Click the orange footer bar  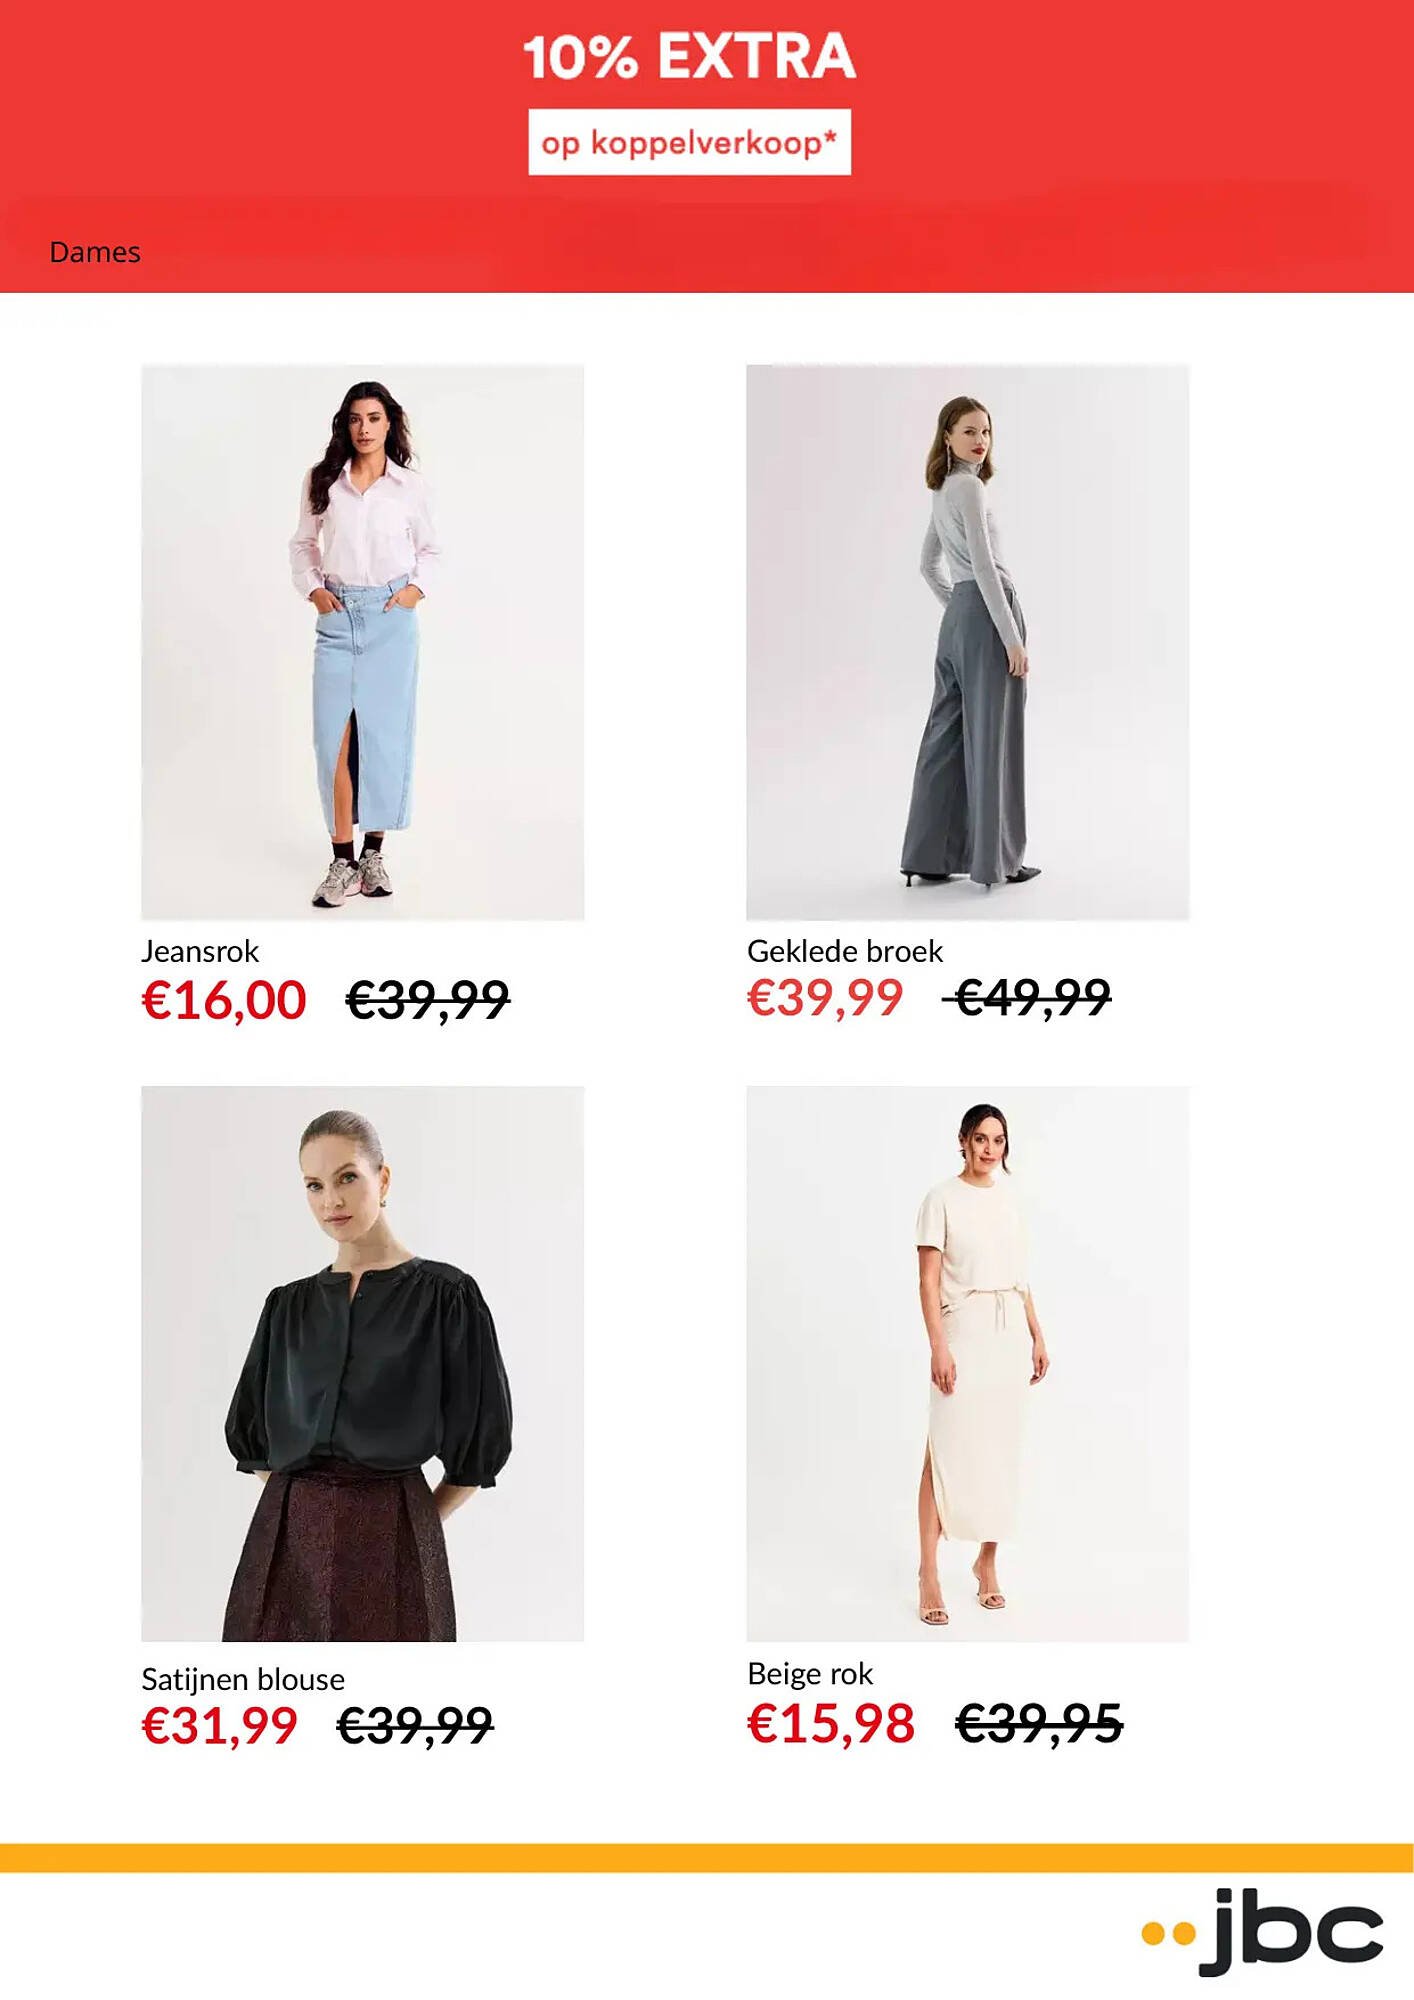(707, 1858)
